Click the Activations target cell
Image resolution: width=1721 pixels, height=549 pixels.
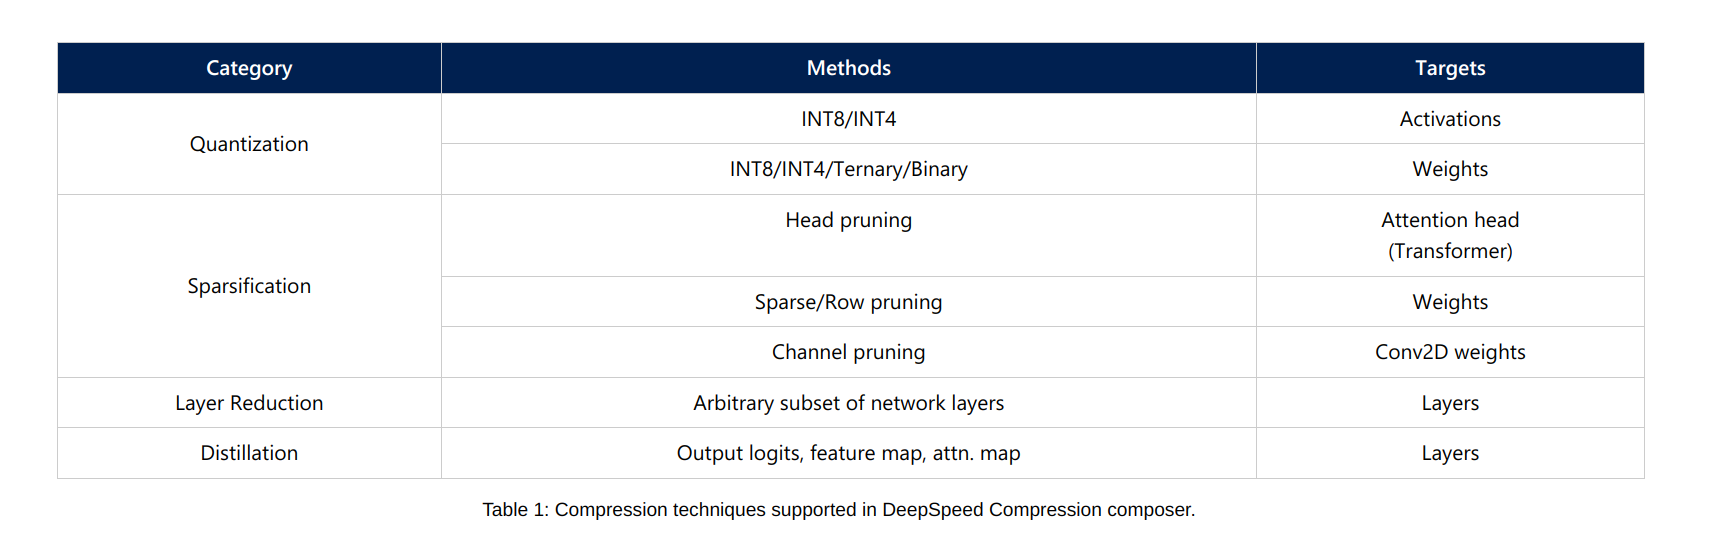pos(1449,119)
